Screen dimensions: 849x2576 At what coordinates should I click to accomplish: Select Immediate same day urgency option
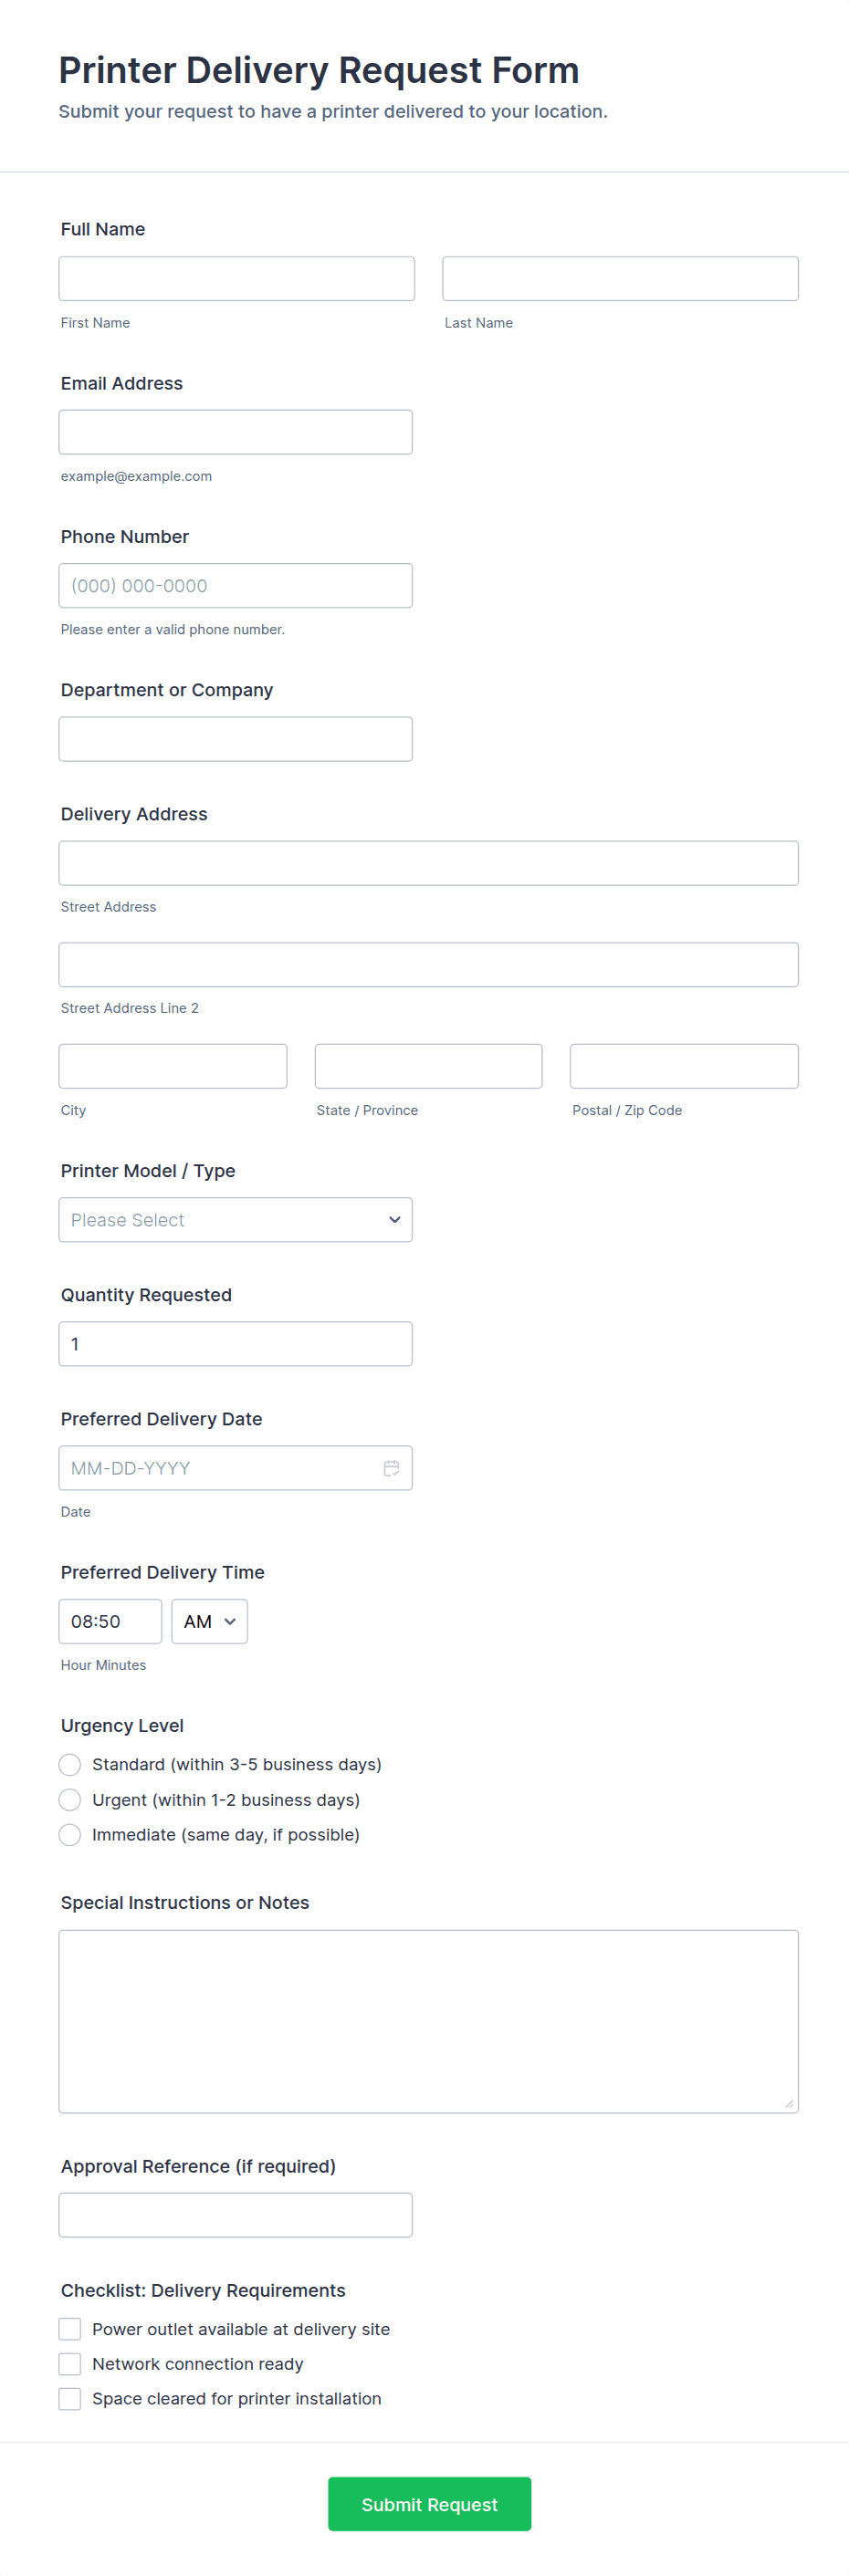click(70, 1835)
